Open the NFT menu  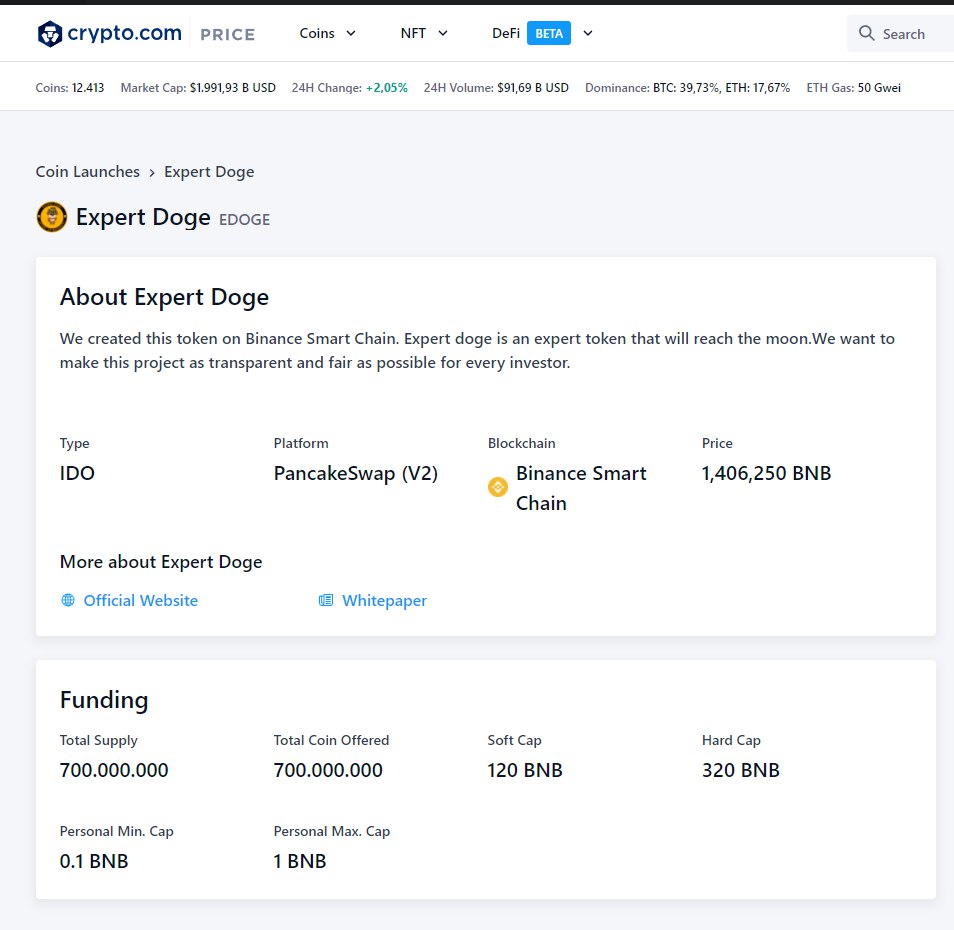coord(413,33)
